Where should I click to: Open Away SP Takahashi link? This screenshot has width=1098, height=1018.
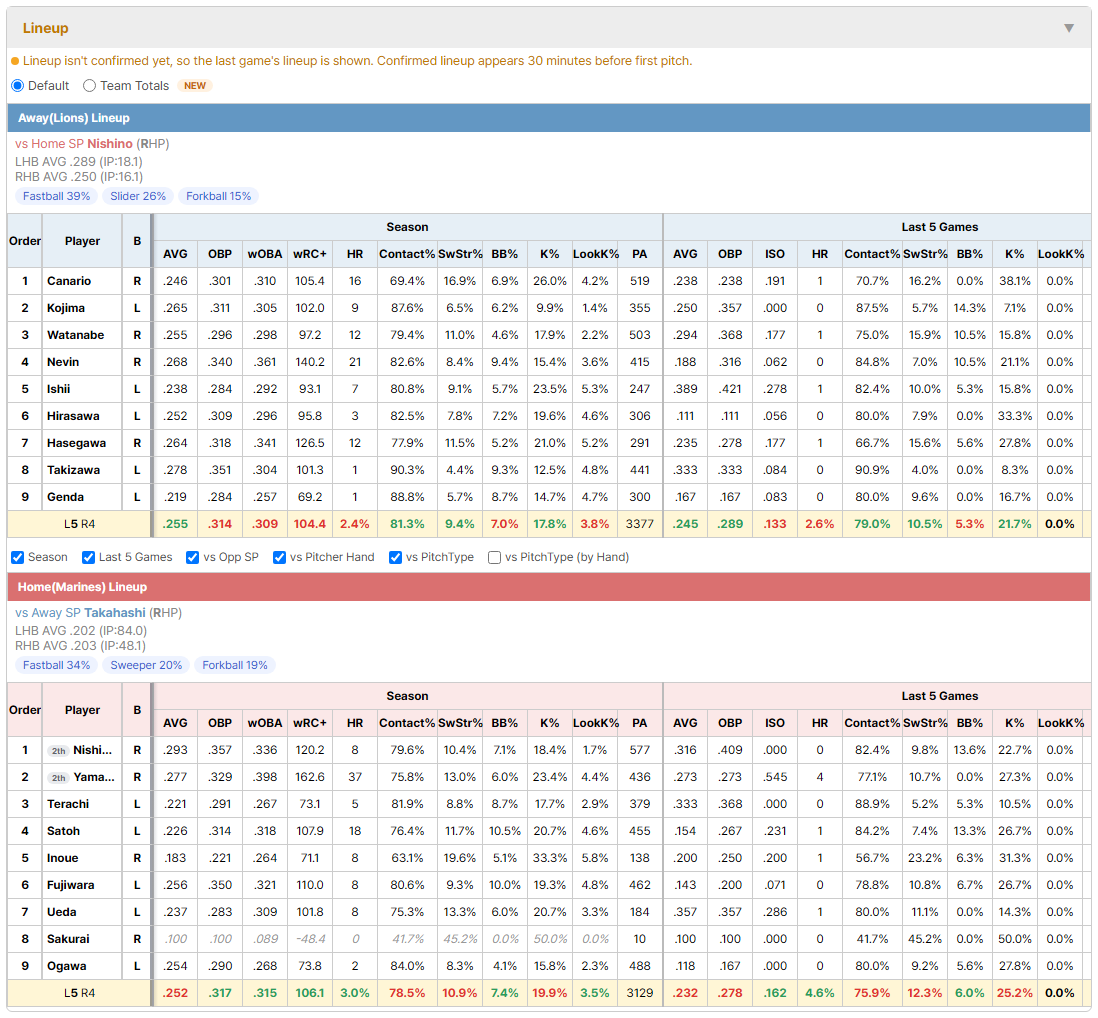[x=115, y=613]
